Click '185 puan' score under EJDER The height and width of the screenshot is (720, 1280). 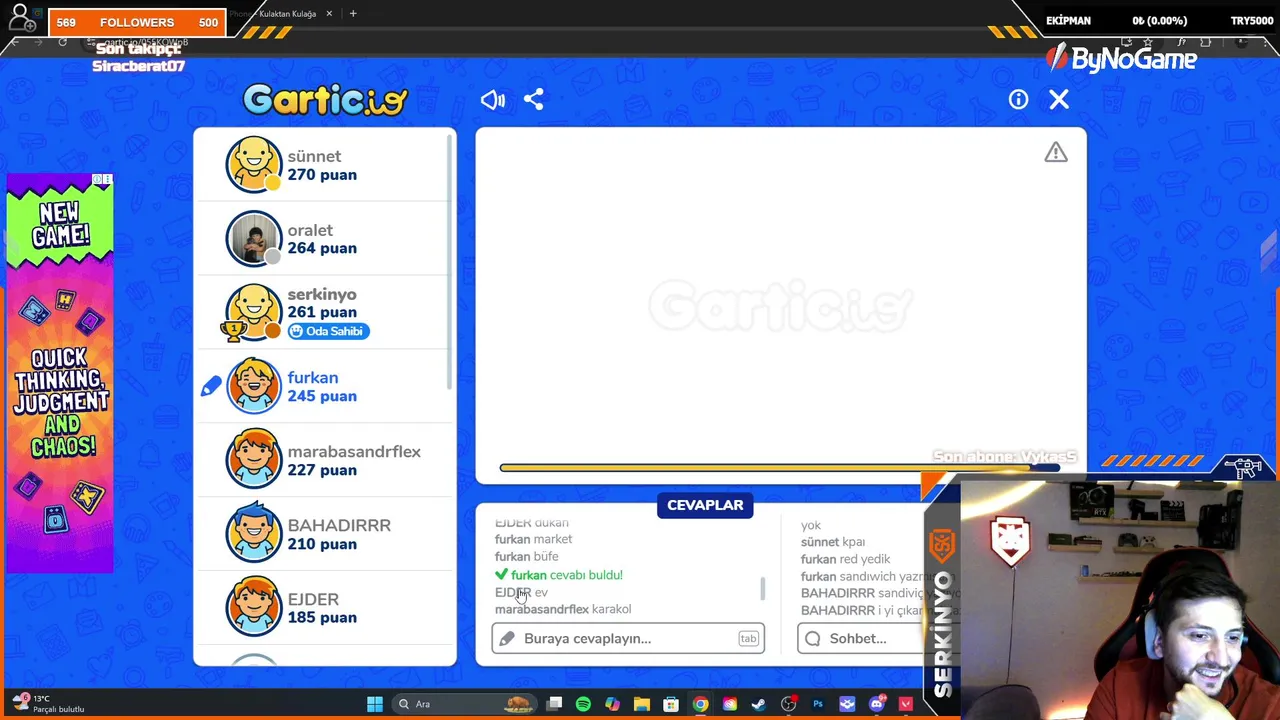pos(322,618)
